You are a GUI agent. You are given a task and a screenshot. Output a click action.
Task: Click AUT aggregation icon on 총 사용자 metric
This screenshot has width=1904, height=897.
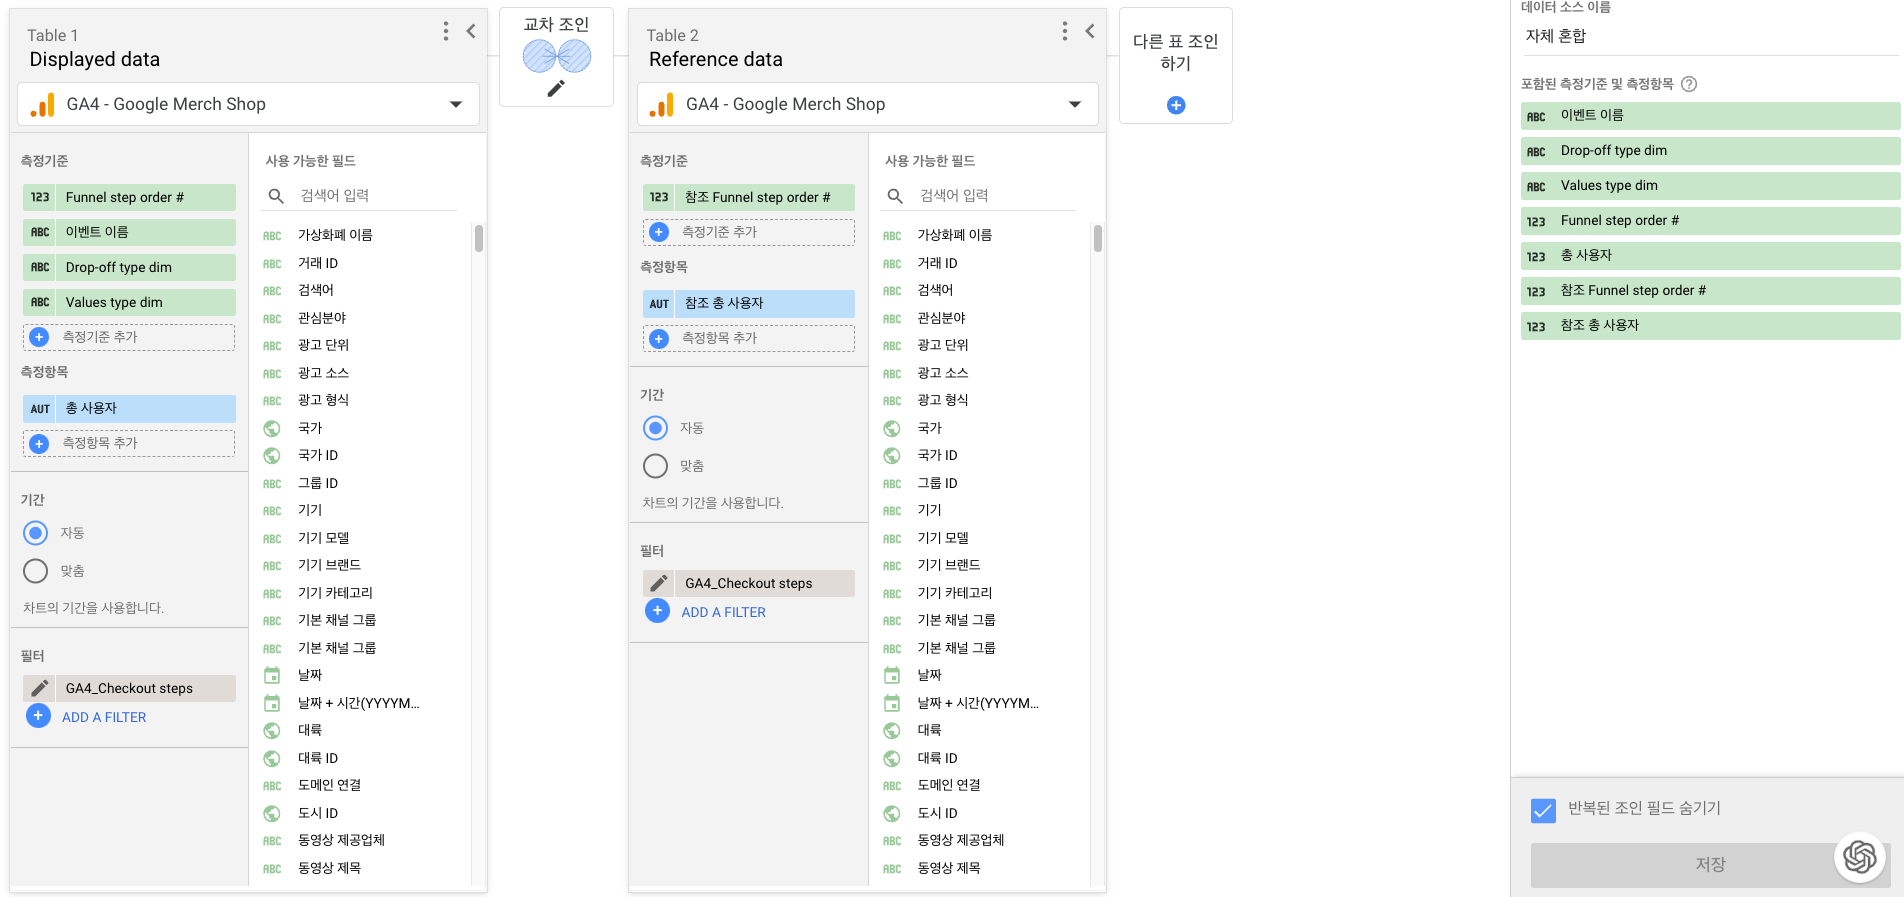pyautogui.click(x=40, y=409)
